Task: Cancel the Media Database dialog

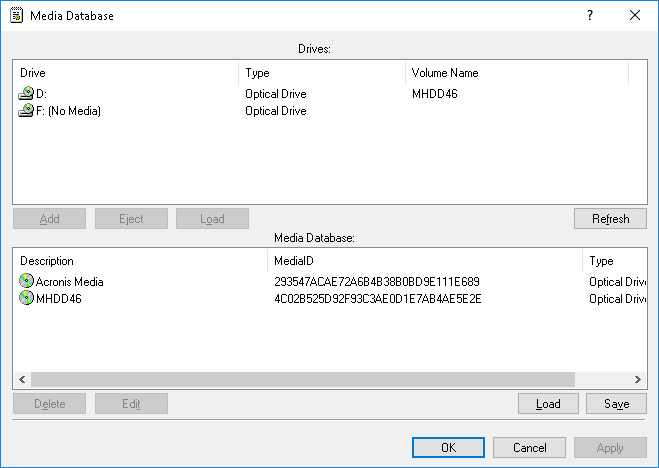Action: [x=529, y=448]
